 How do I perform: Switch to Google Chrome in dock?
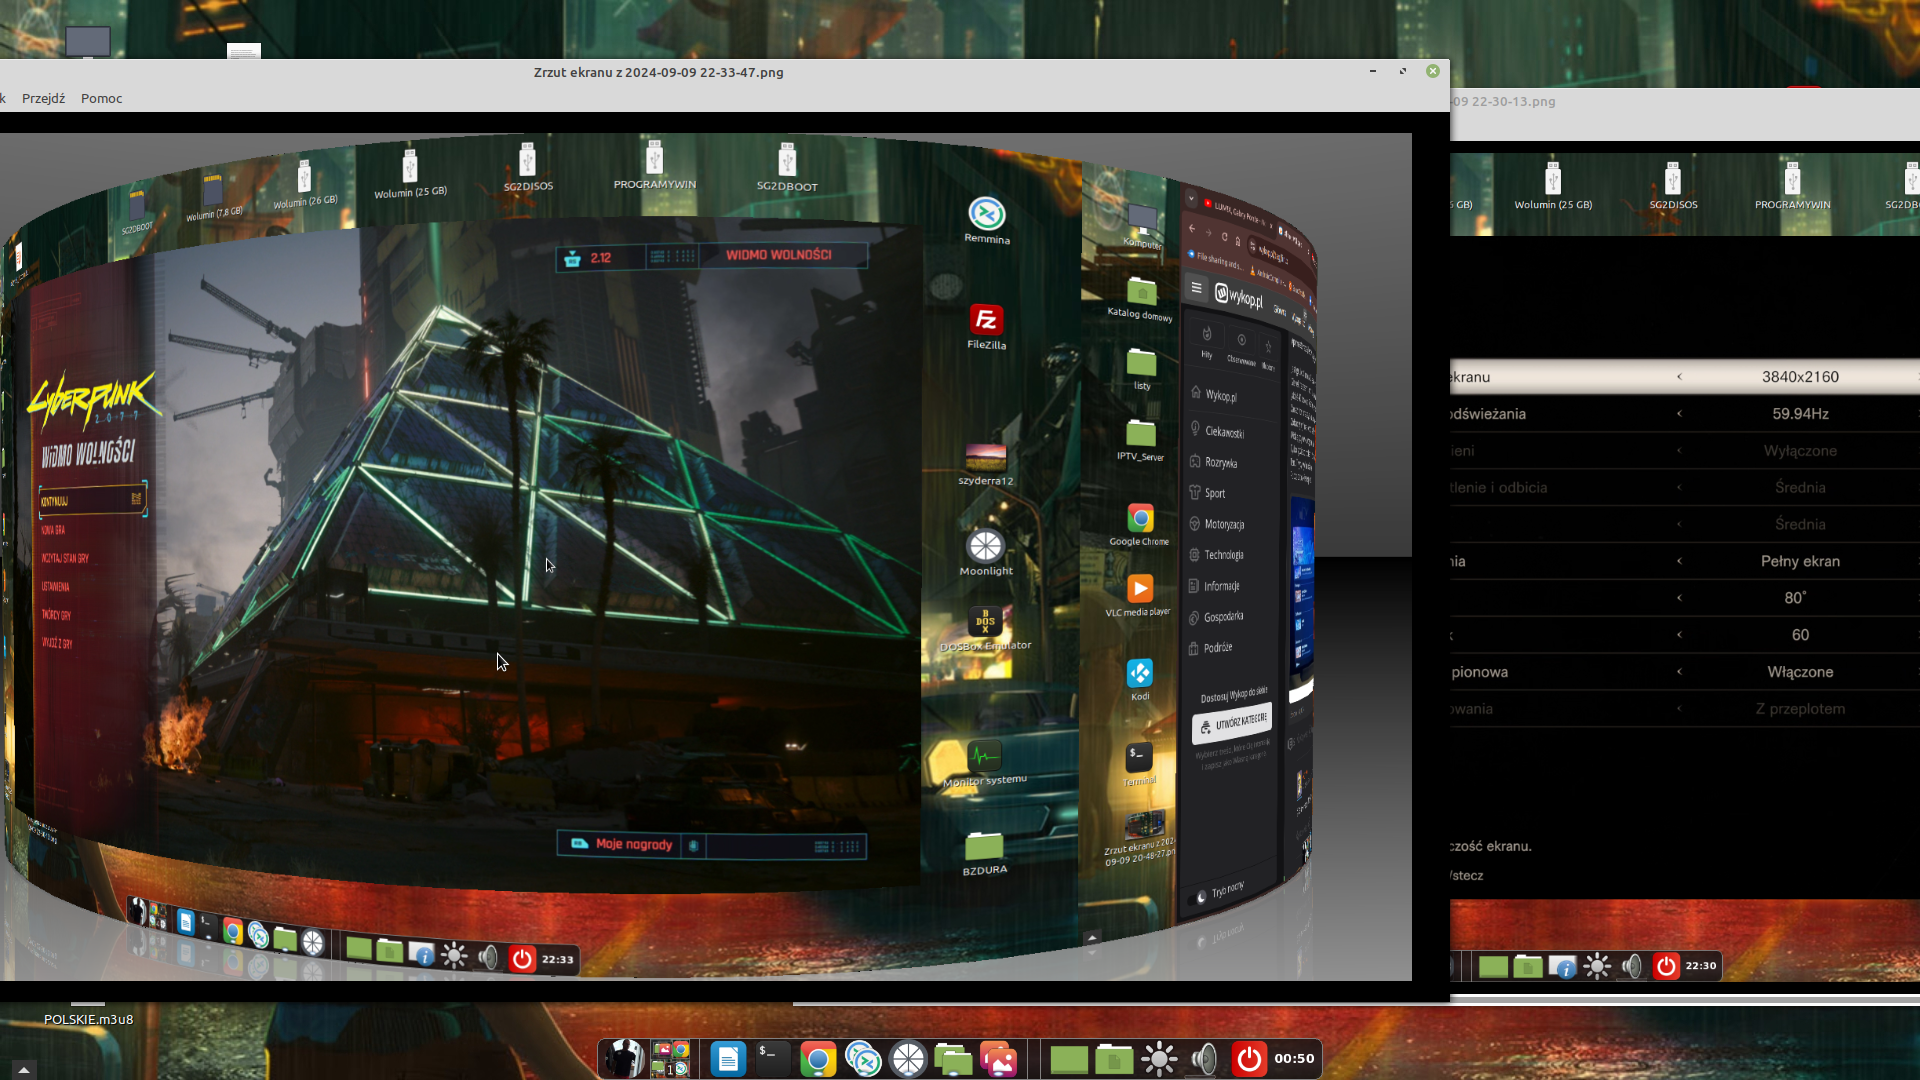(818, 1058)
